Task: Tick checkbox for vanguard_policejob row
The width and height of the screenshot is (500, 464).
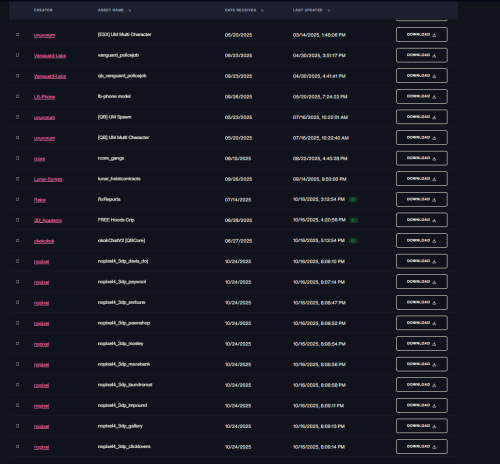Action: [18, 55]
